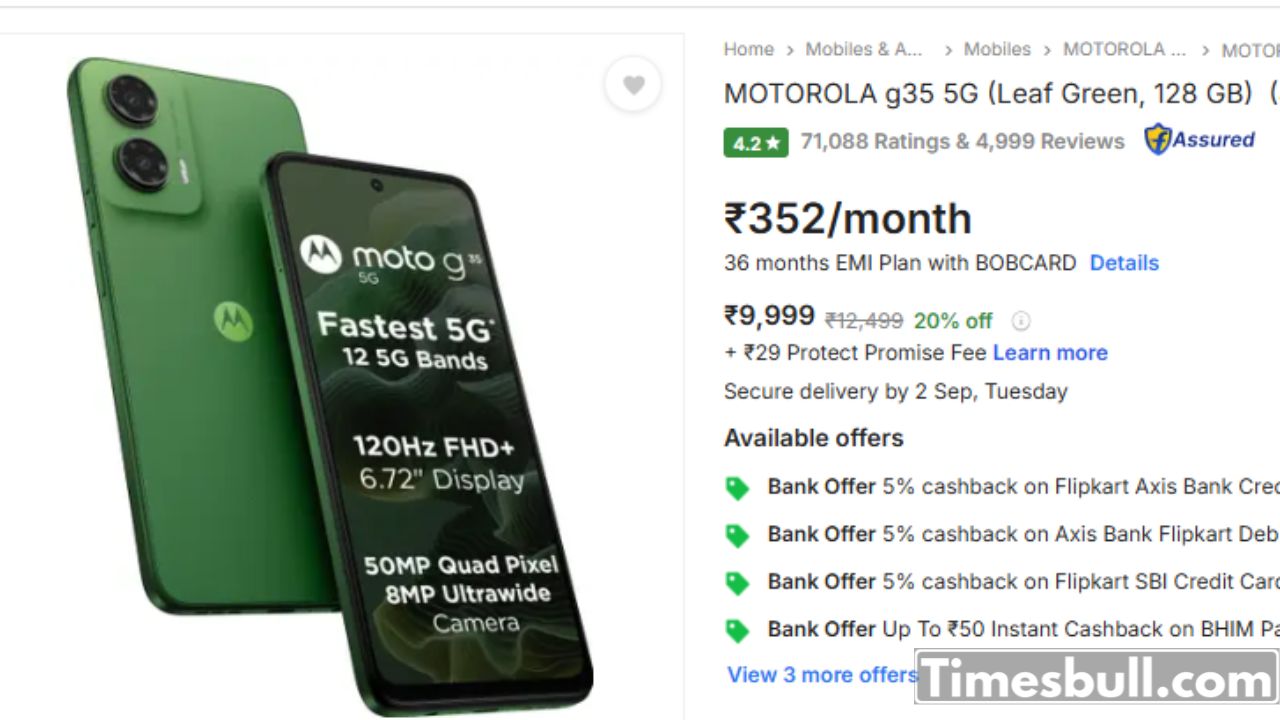1280x720 pixels.
Task: Click the breadcrumb chevron after Home
Action: 790,50
